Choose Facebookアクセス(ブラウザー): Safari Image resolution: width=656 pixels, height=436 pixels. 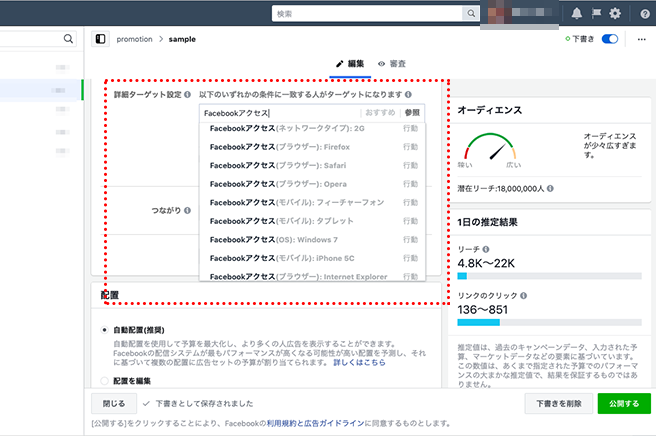pos(313,165)
